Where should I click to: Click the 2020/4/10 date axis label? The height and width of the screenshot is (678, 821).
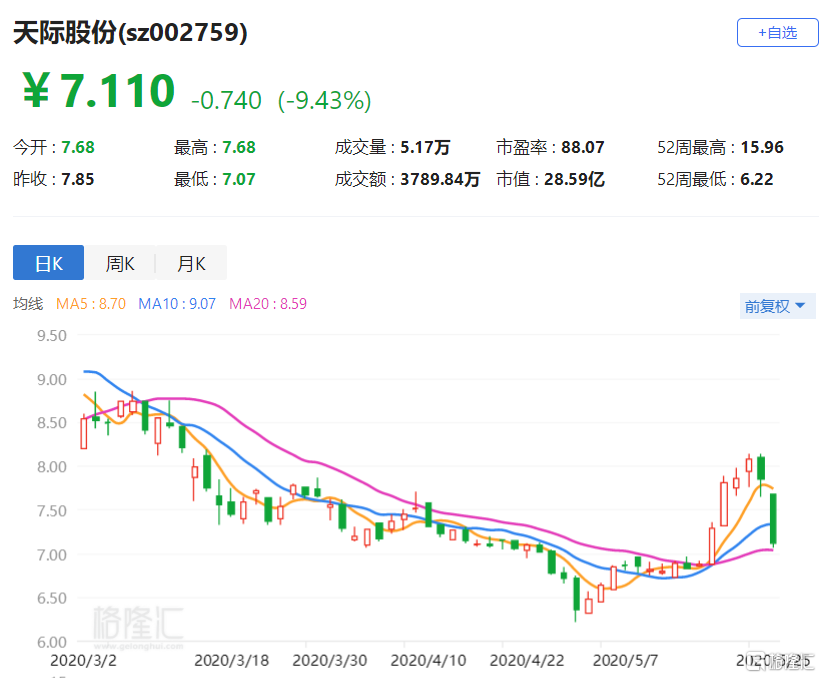428,661
